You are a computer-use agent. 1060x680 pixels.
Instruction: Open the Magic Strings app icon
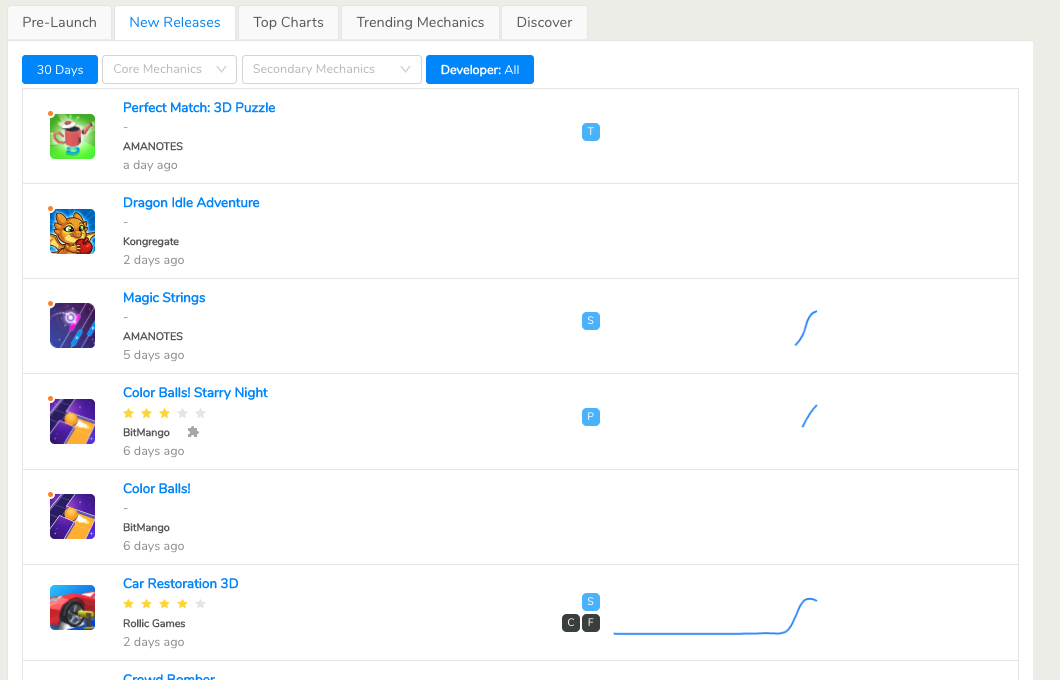tap(72, 326)
